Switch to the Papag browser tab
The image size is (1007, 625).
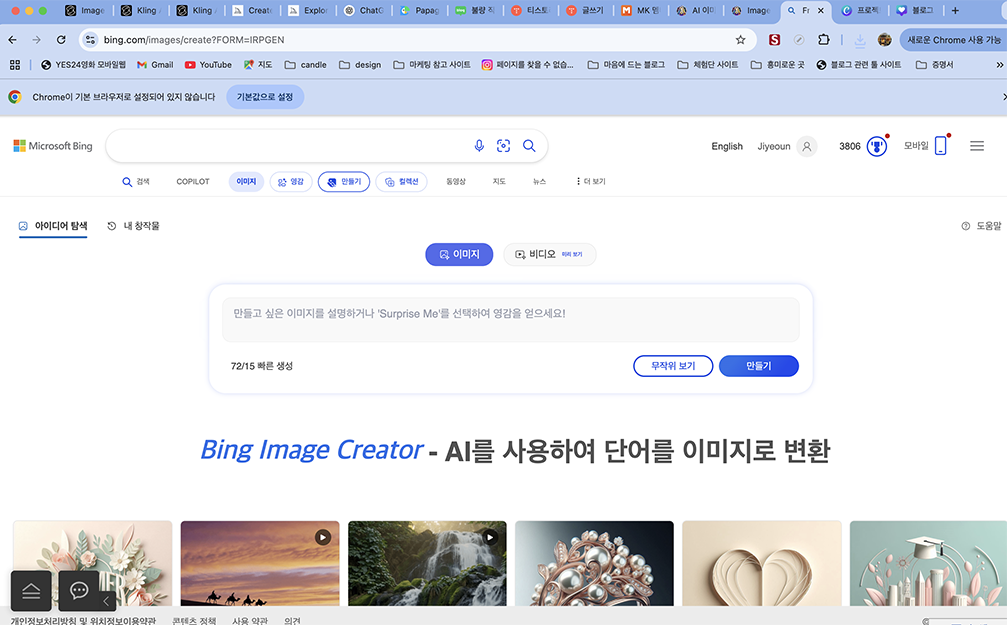pos(419,10)
